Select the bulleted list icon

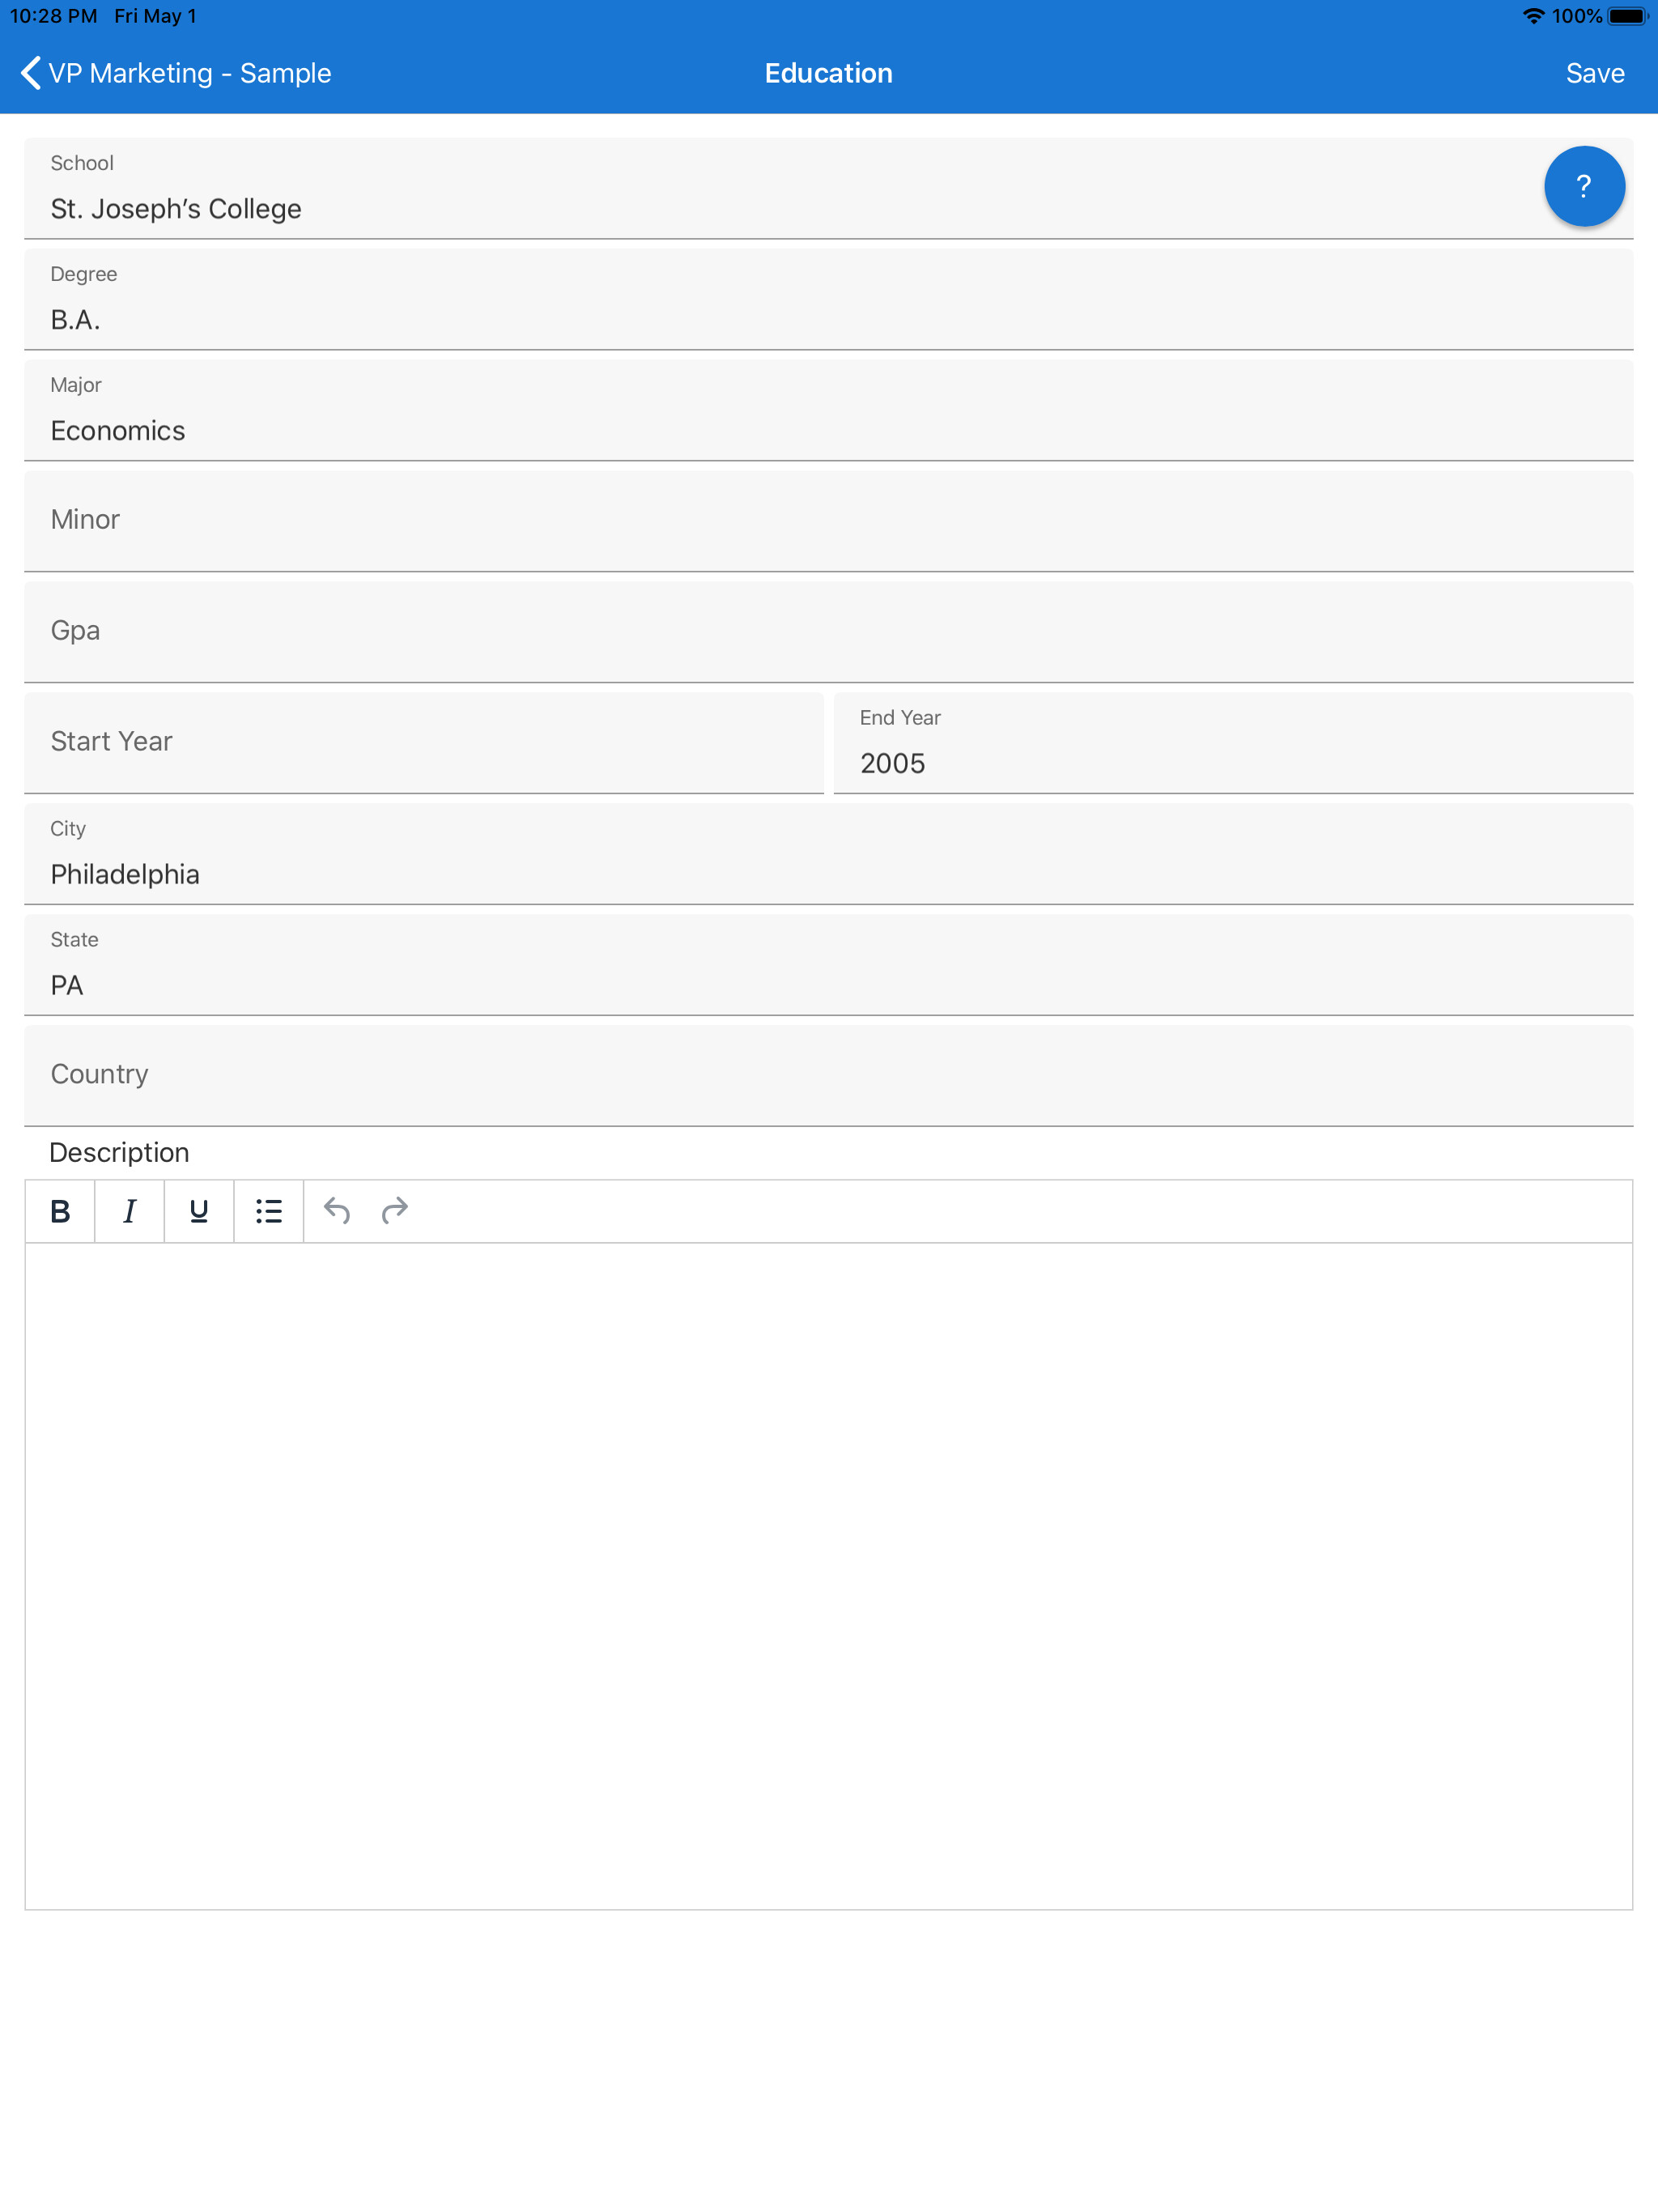click(x=268, y=1211)
